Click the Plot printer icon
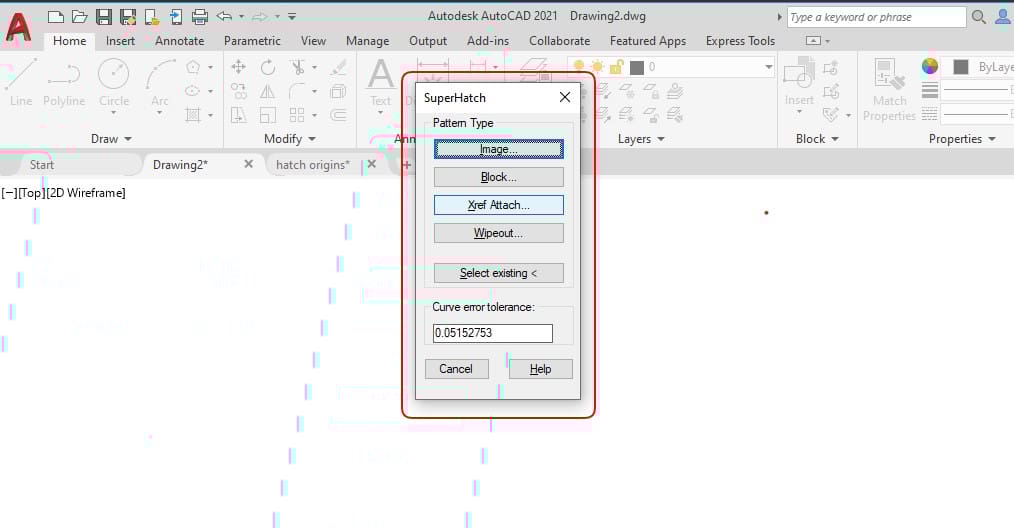 tap(200, 17)
